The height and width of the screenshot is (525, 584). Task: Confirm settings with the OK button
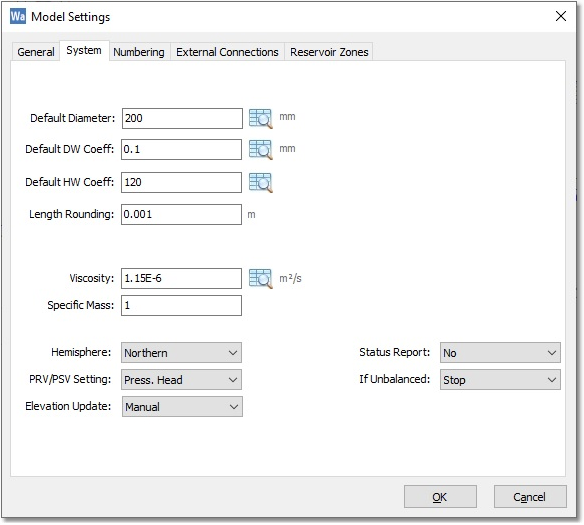click(x=440, y=496)
